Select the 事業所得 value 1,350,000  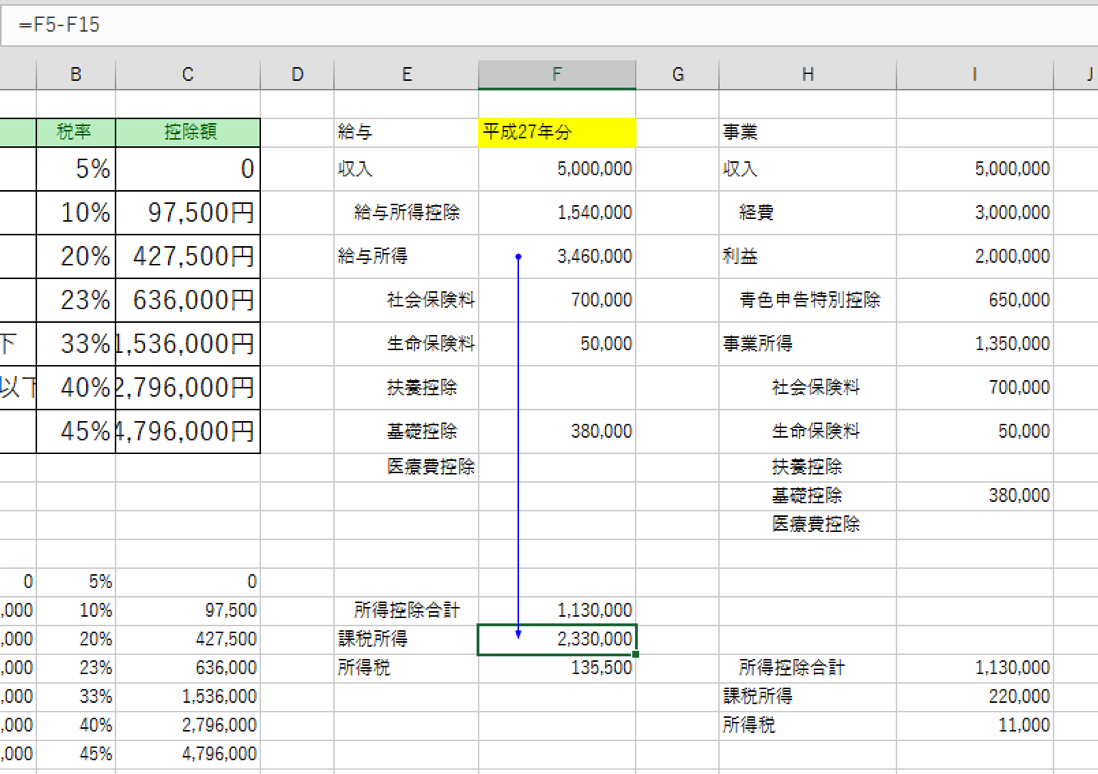tap(974, 344)
